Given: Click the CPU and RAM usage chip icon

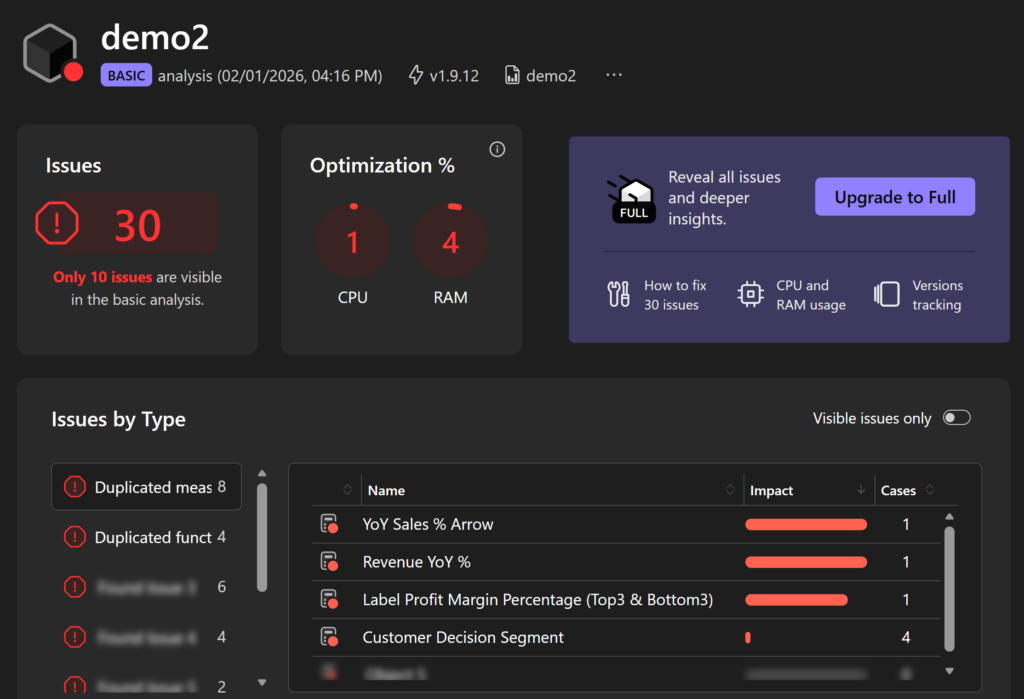Looking at the screenshot, I should 750,295.
